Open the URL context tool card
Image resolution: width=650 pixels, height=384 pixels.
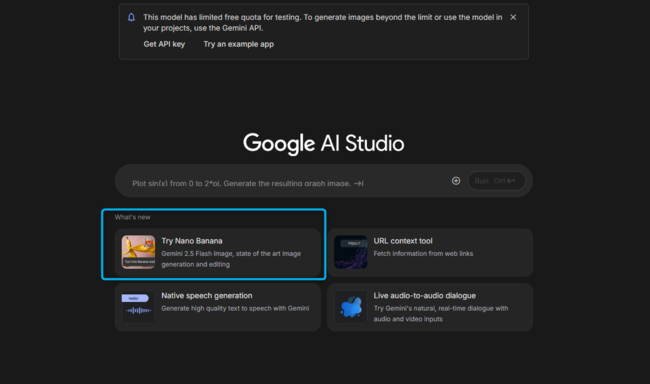coord(430,253)
